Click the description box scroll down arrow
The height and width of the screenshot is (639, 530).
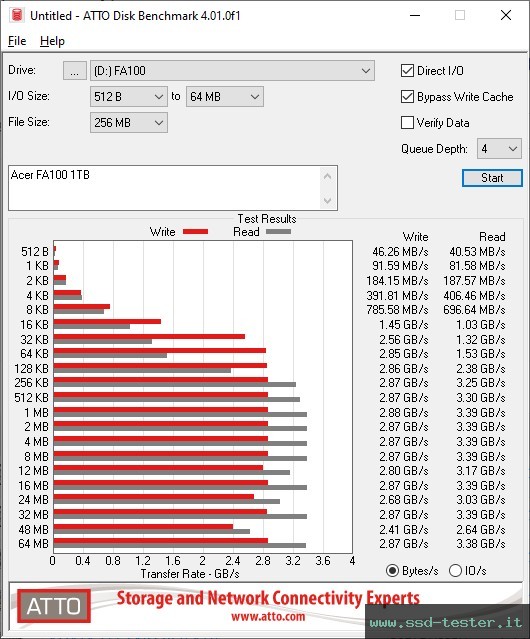tap(328, 200)
